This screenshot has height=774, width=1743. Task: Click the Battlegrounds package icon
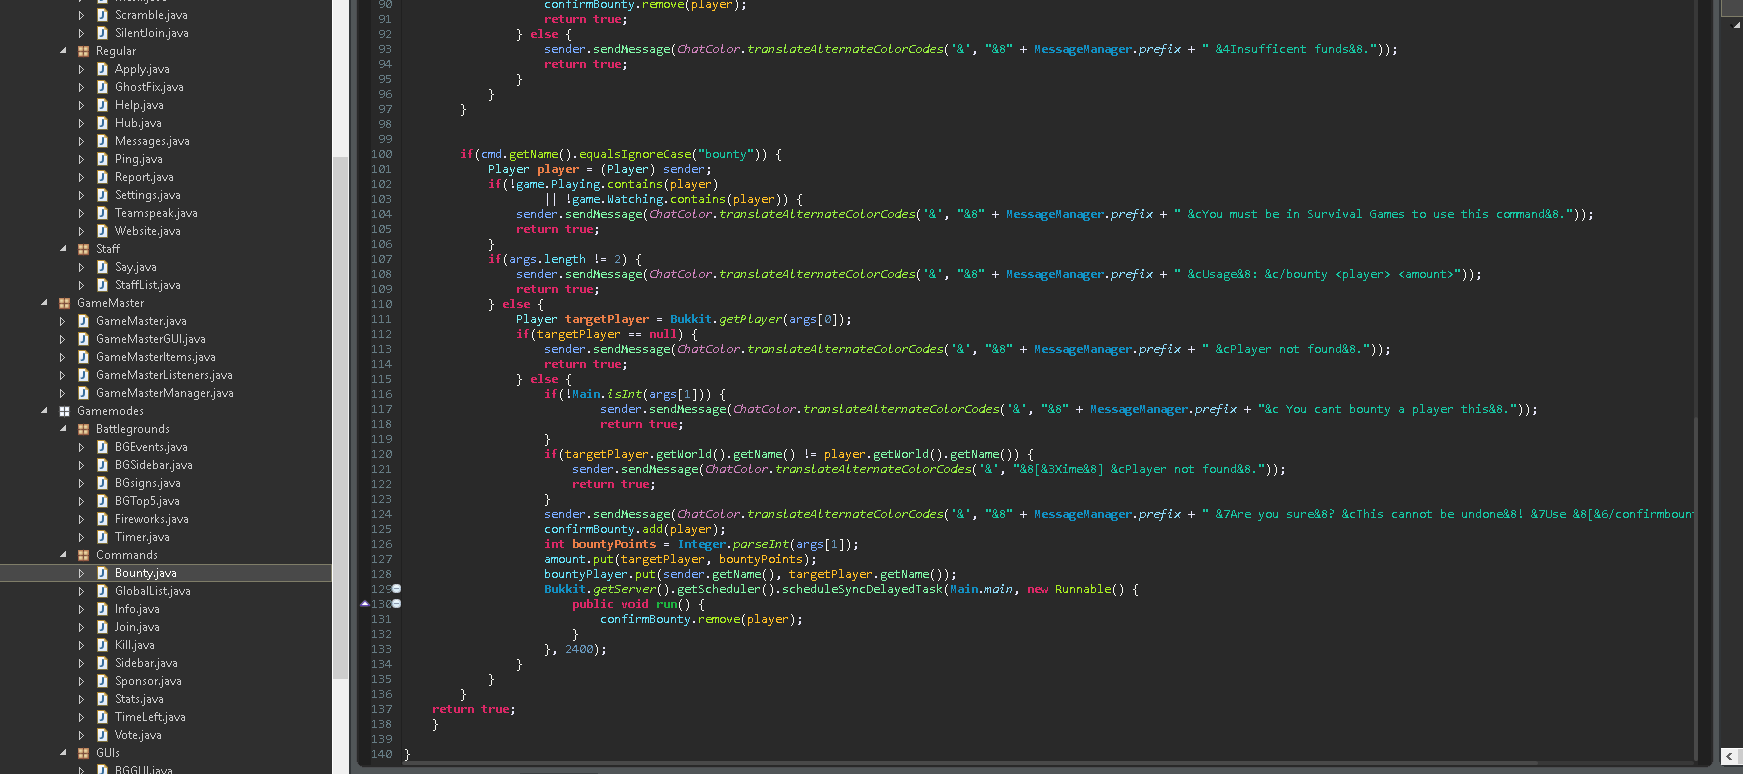coord(83,429)
